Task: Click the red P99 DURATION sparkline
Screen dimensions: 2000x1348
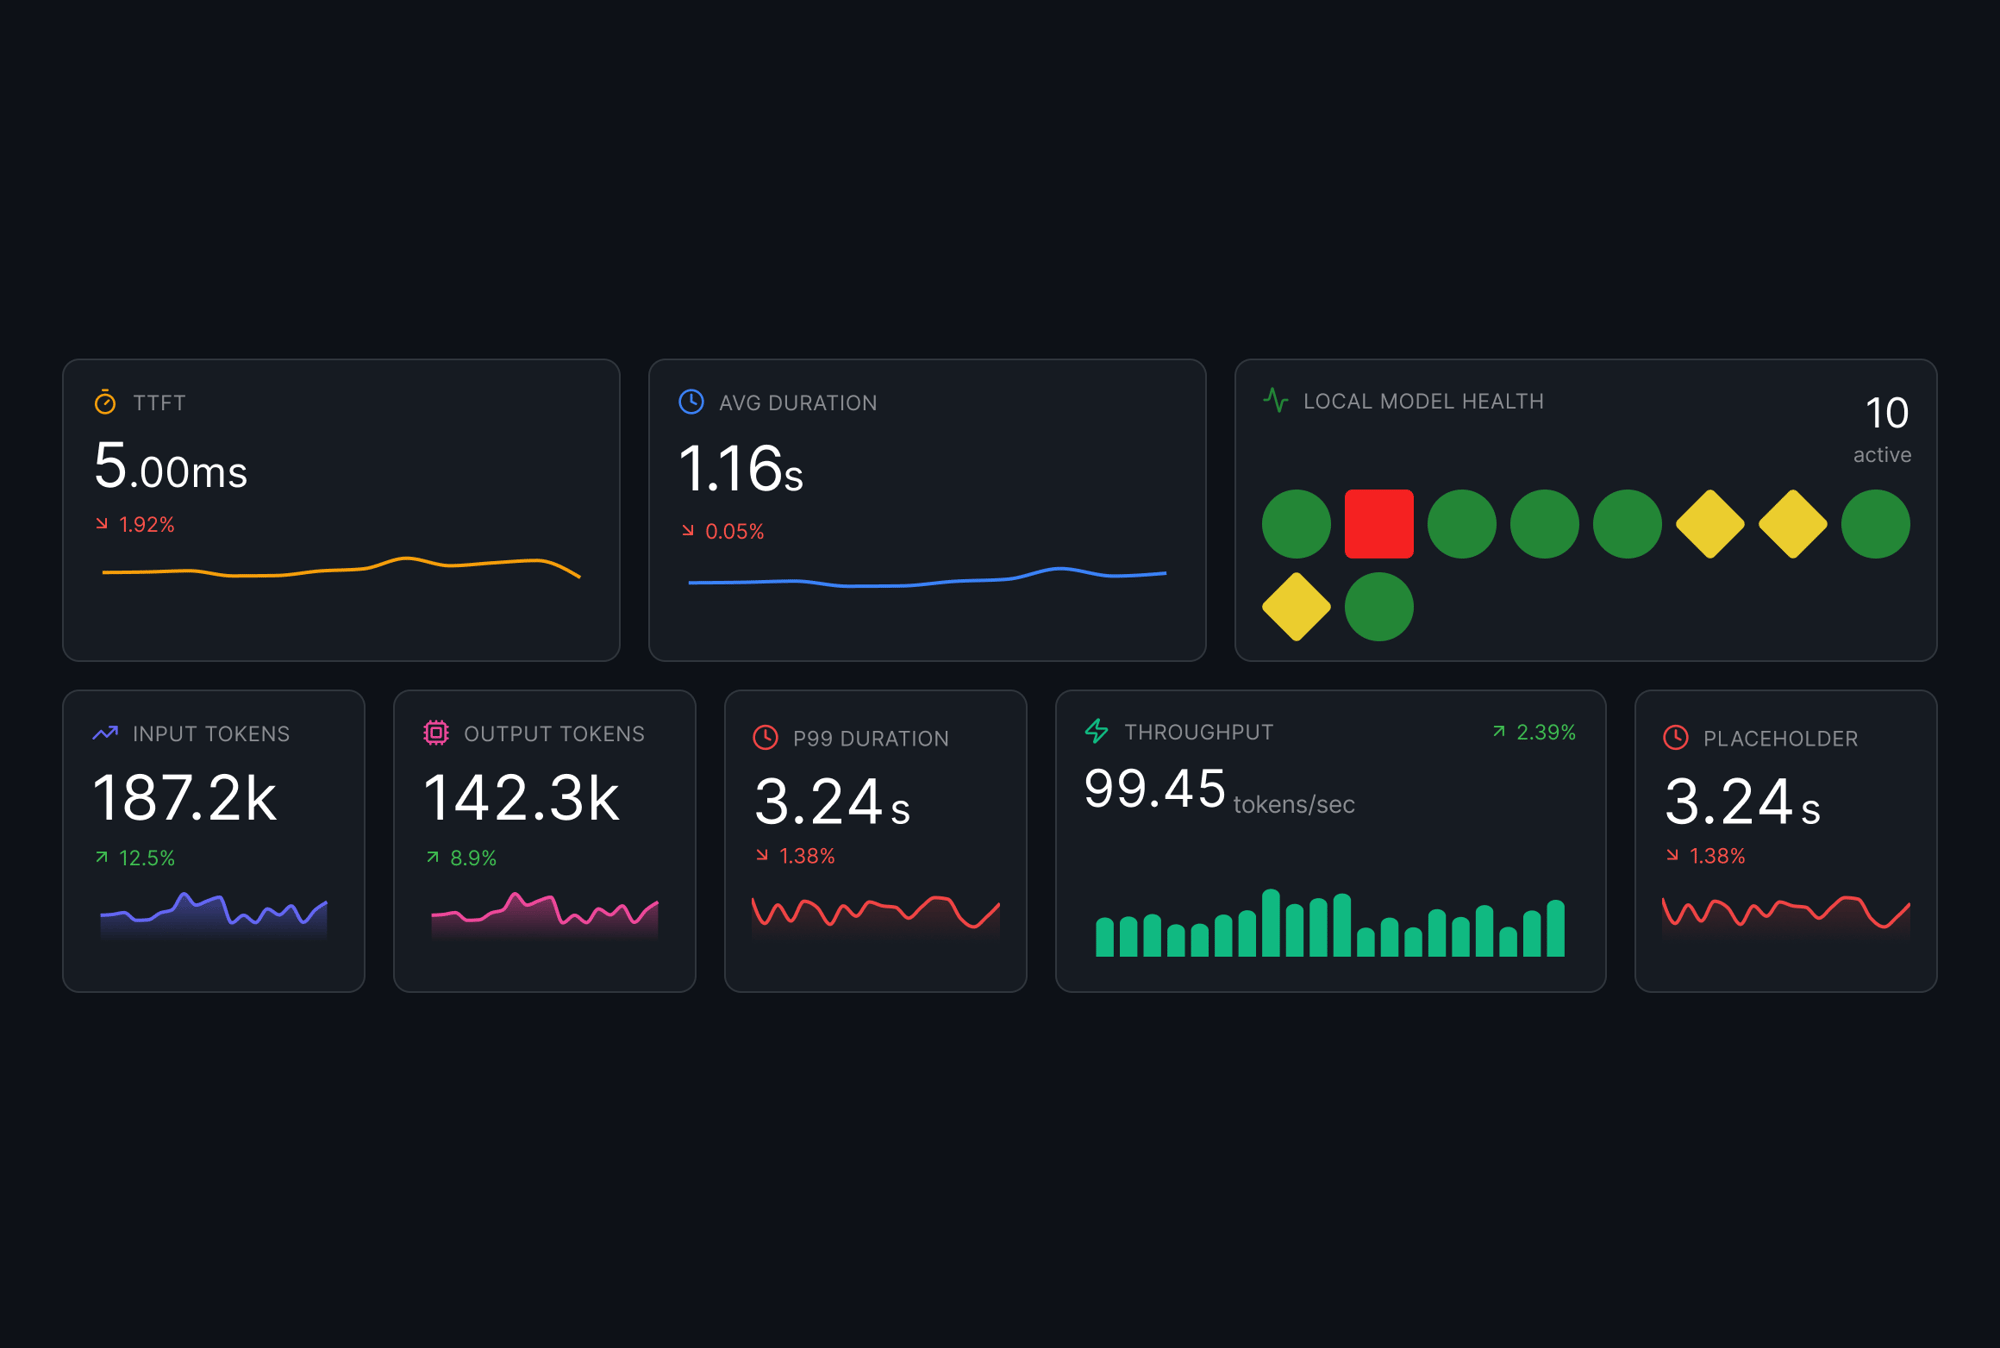Action: click(875, 912)
